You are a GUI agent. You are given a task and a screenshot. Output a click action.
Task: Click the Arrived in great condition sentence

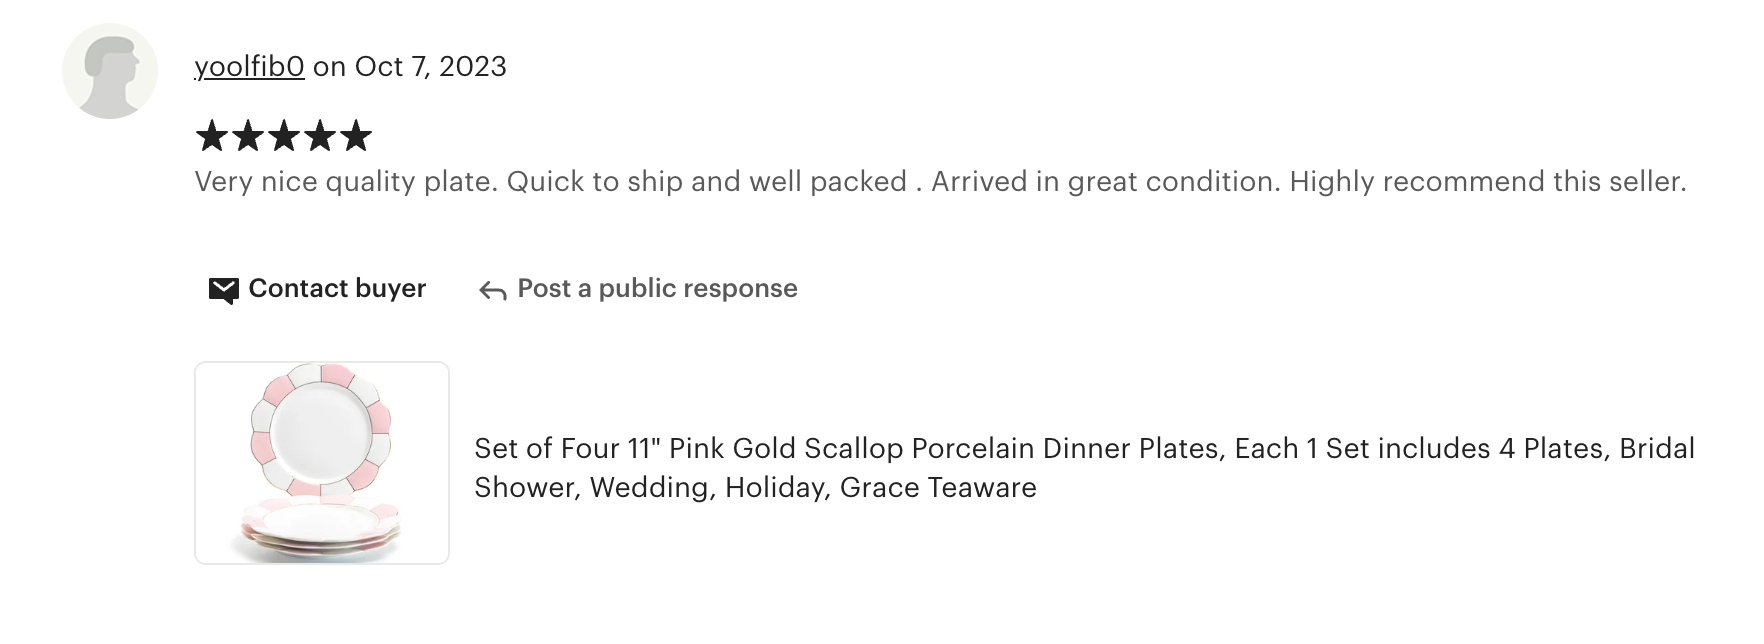click(x=1105, y=182)
